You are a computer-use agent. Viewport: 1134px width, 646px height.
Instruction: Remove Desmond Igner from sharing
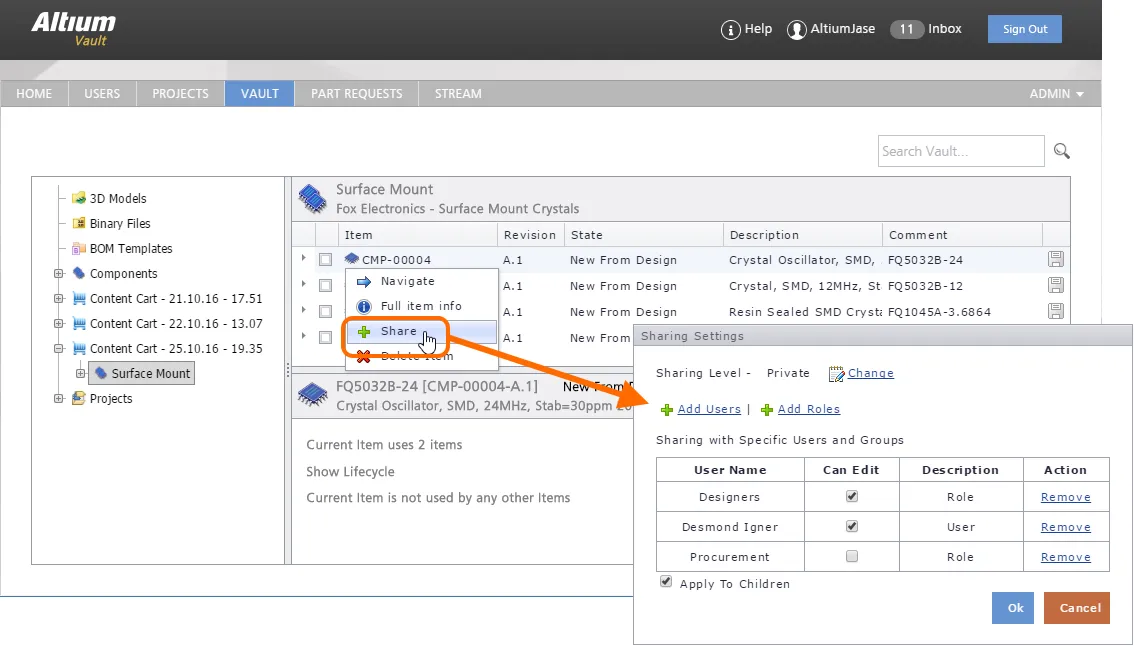point(1065,527)
